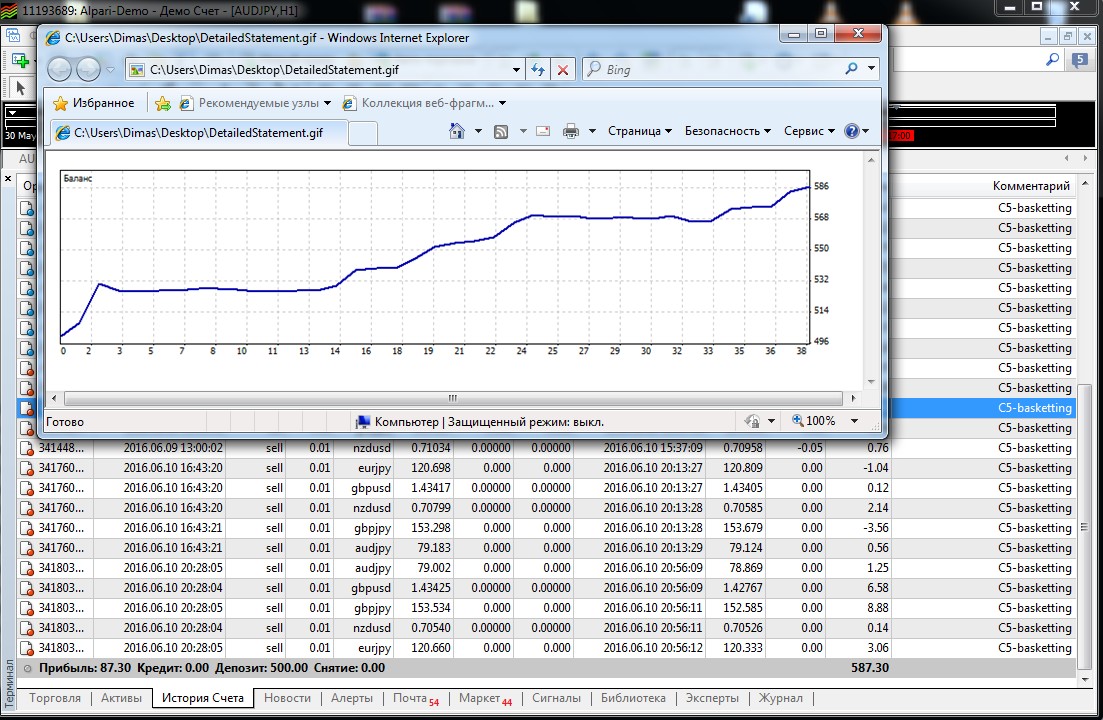The height and width of the screenshot is (720, 1103).
Task: Select the История Счета terminal tab
Action: pos(203,698)
